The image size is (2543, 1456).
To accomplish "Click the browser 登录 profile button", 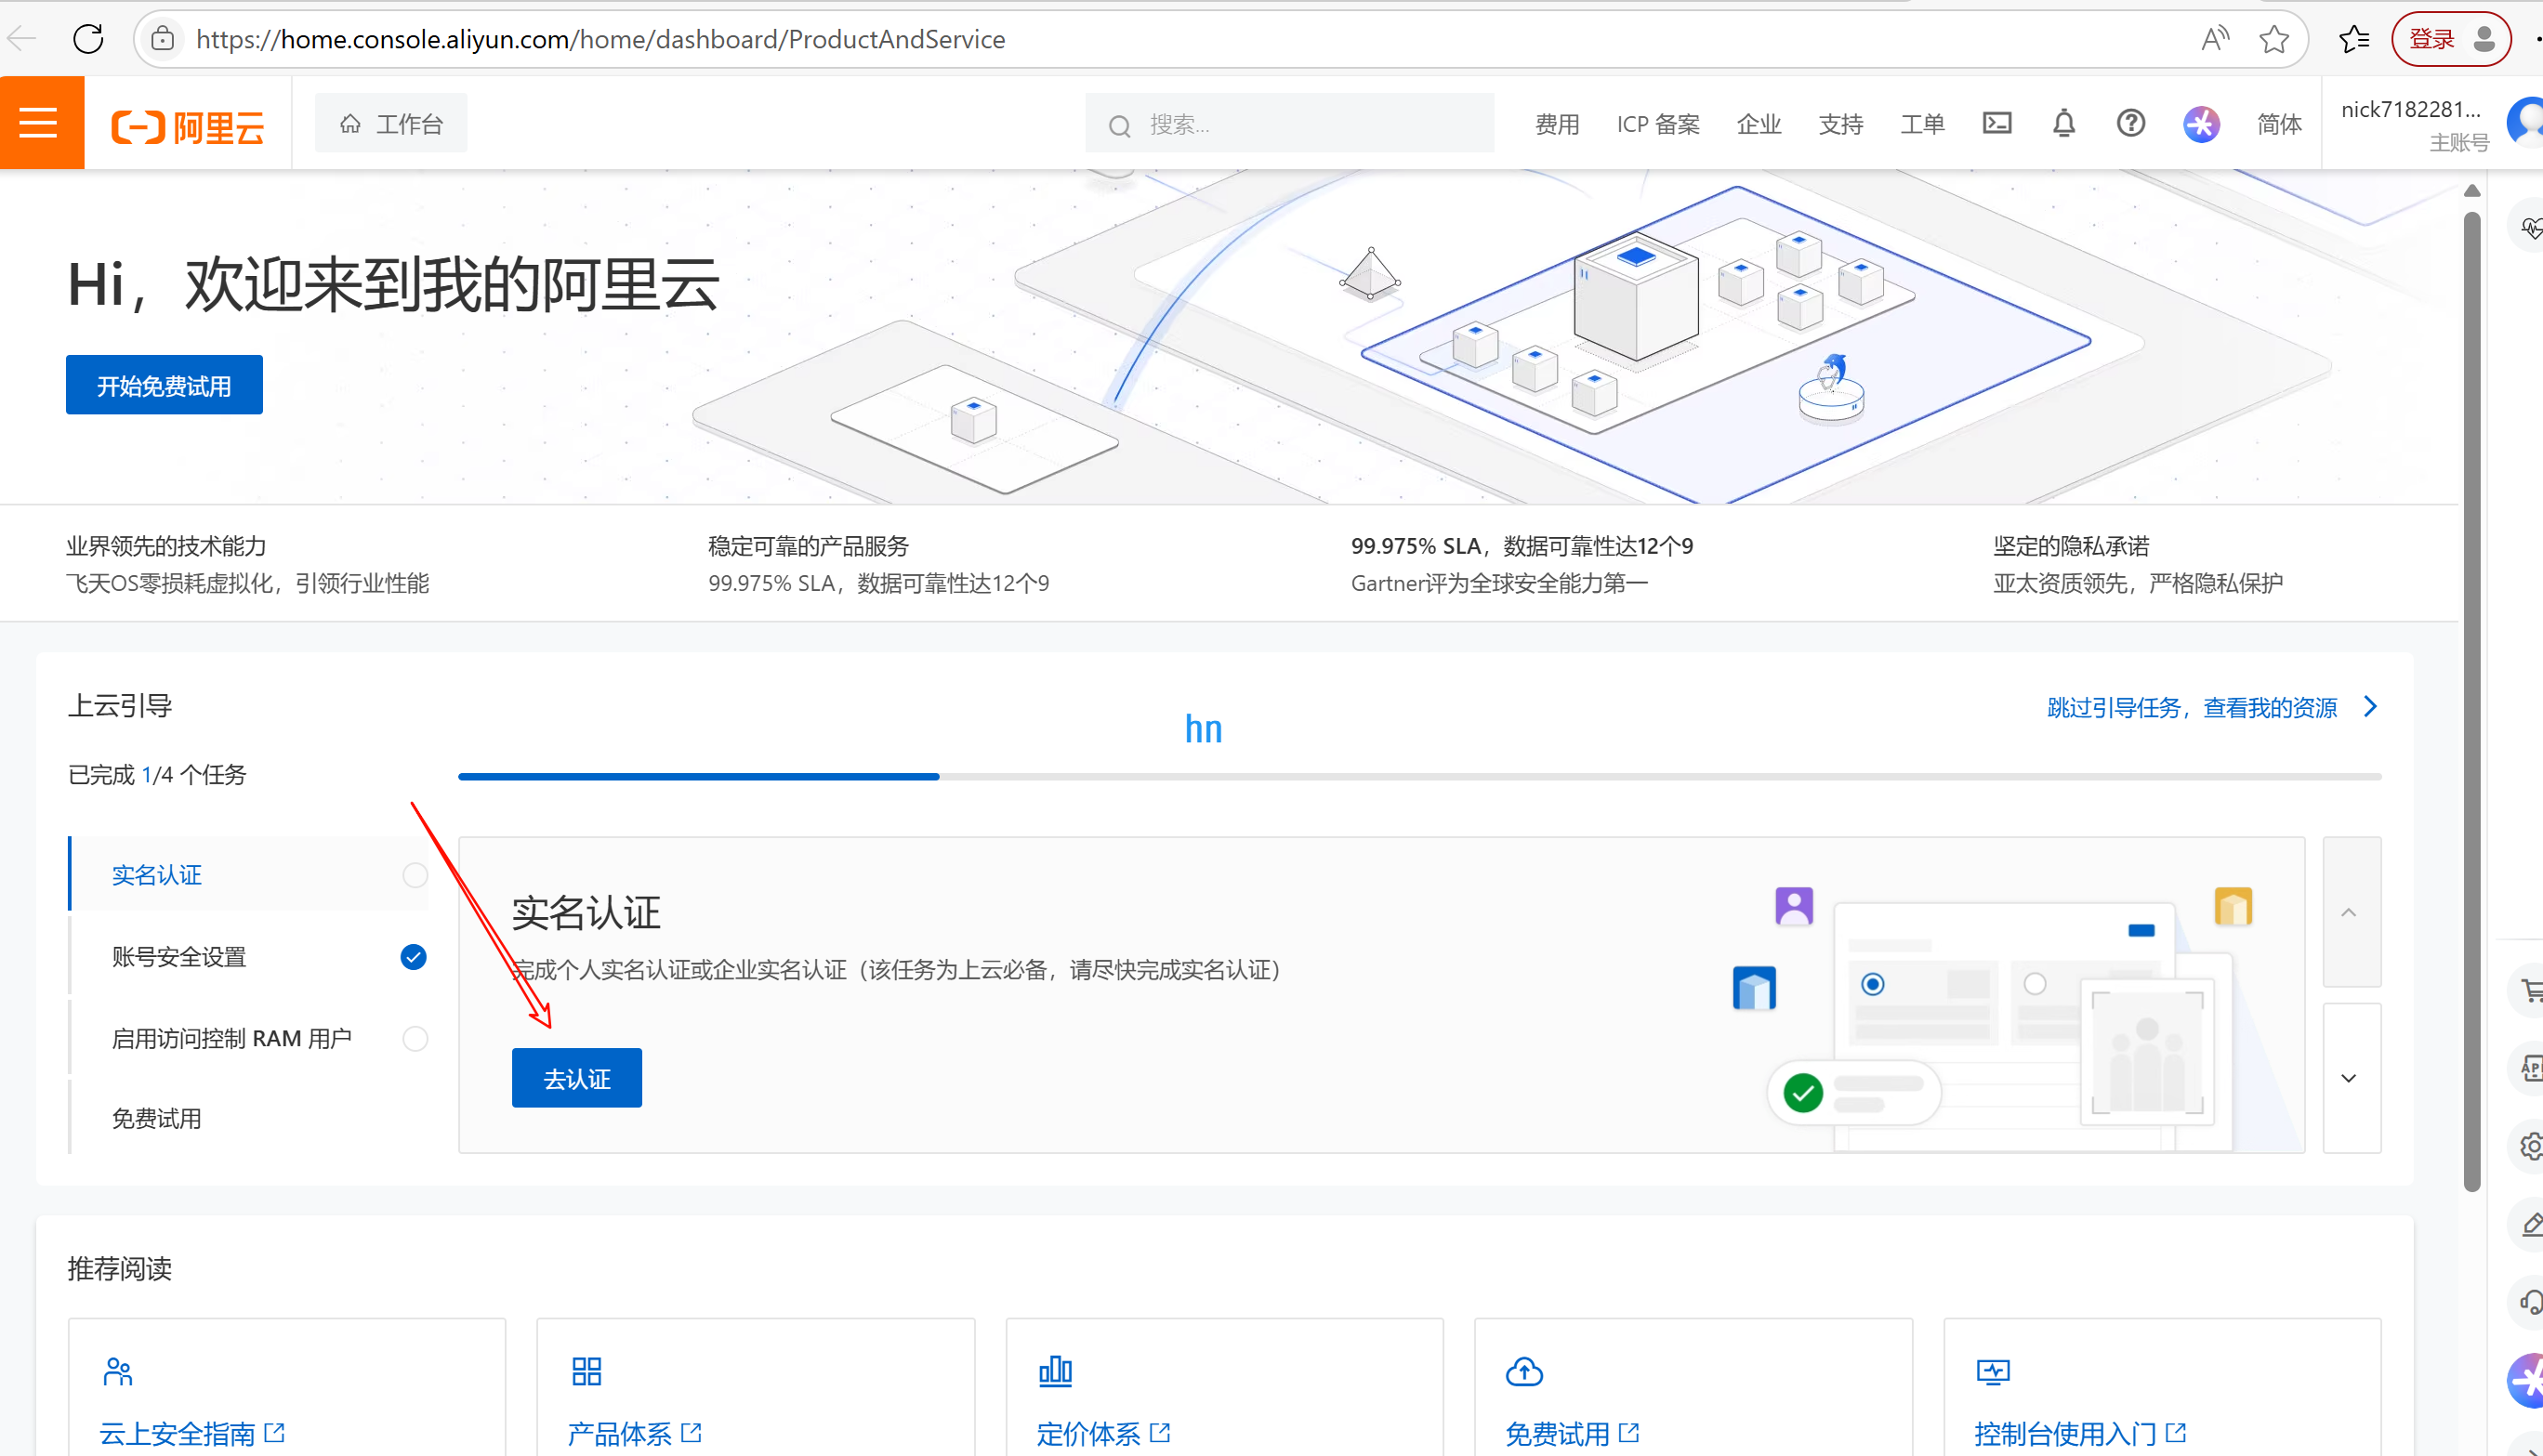I will pos(2450,39).
